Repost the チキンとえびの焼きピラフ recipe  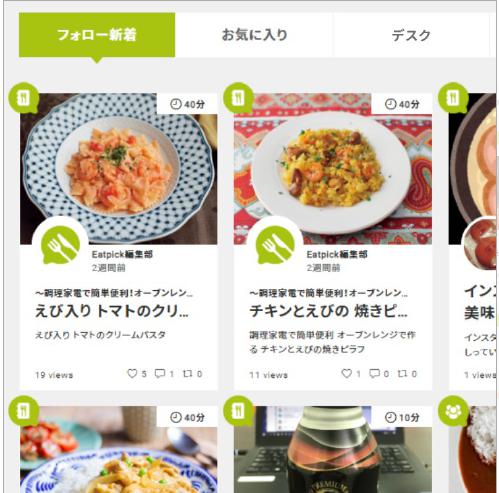(x=402, y=373)
